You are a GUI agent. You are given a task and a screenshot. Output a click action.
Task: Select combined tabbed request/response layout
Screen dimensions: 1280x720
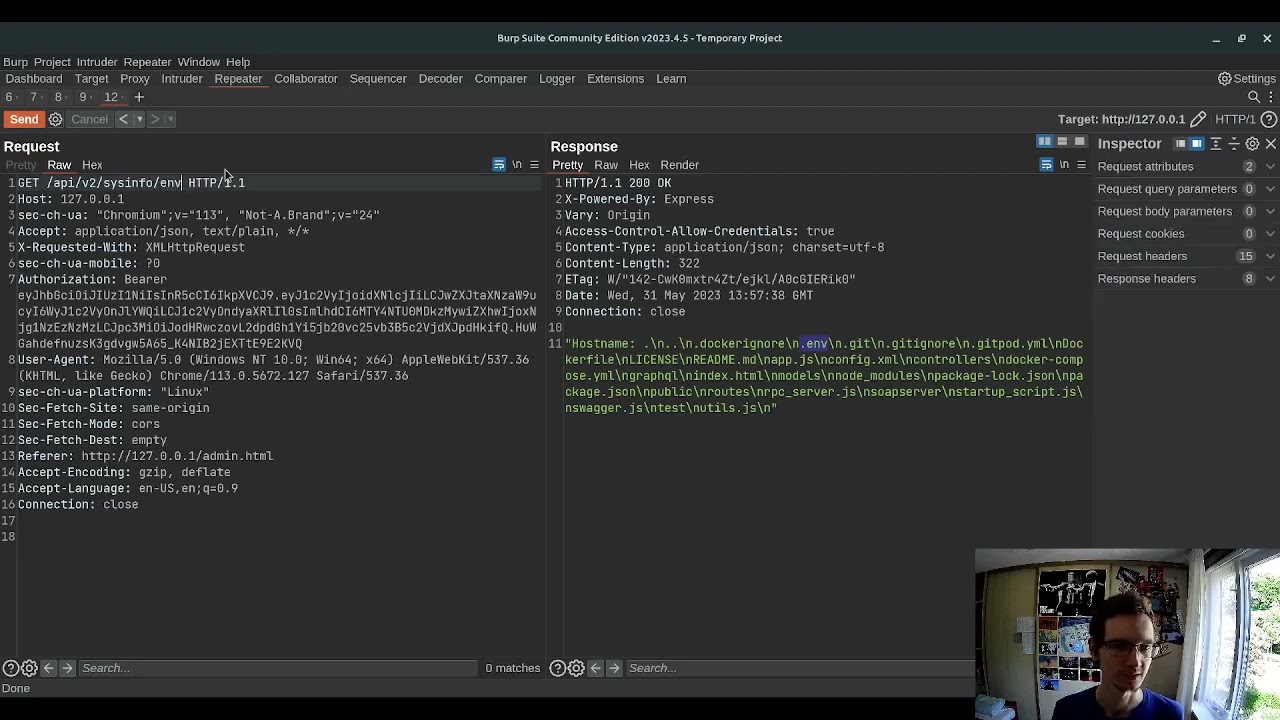click(1079, 142)
